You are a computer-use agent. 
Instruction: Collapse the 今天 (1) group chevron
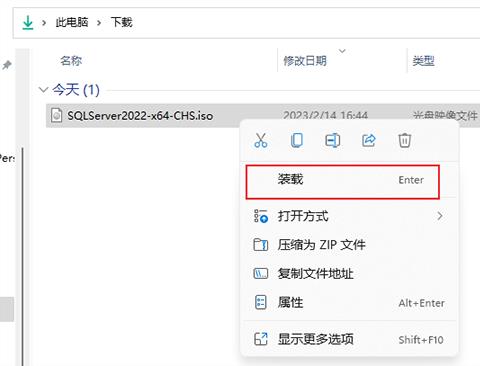tap(43, 90)
